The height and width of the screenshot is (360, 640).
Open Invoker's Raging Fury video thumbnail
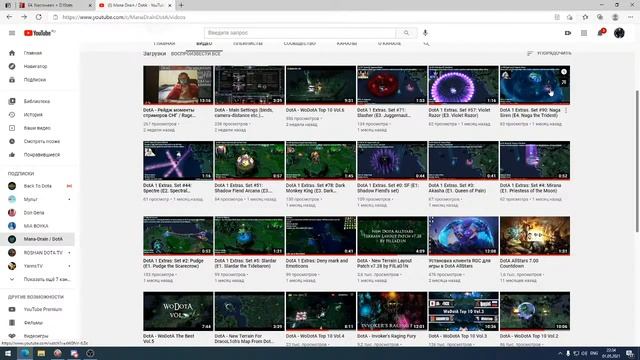pos(392,311)
